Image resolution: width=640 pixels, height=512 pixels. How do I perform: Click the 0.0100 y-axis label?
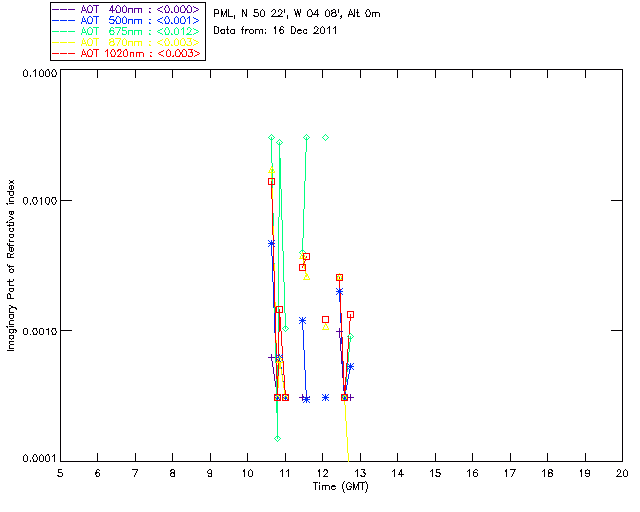pos(40,201)
